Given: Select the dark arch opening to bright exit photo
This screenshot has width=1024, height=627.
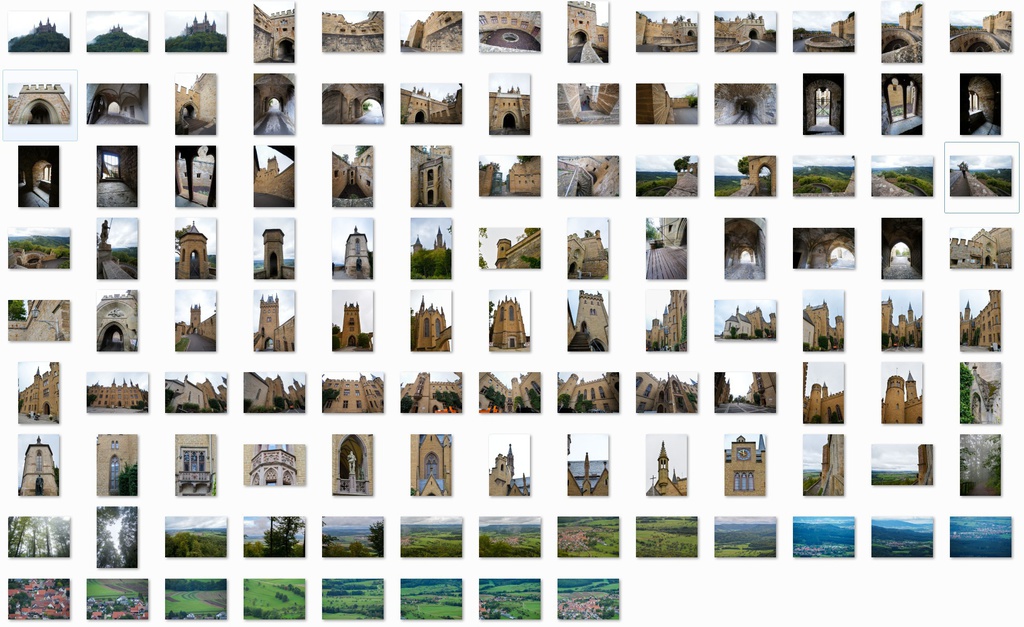Looking at the screenshot, I should (x=902, y=249).
